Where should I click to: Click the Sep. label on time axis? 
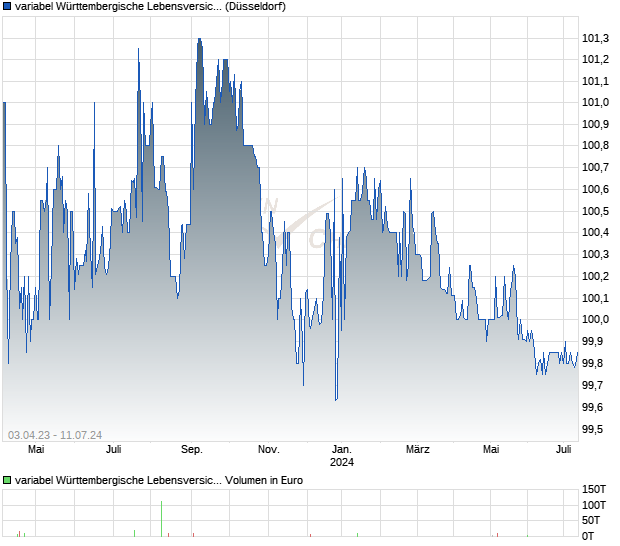(192, 449)
